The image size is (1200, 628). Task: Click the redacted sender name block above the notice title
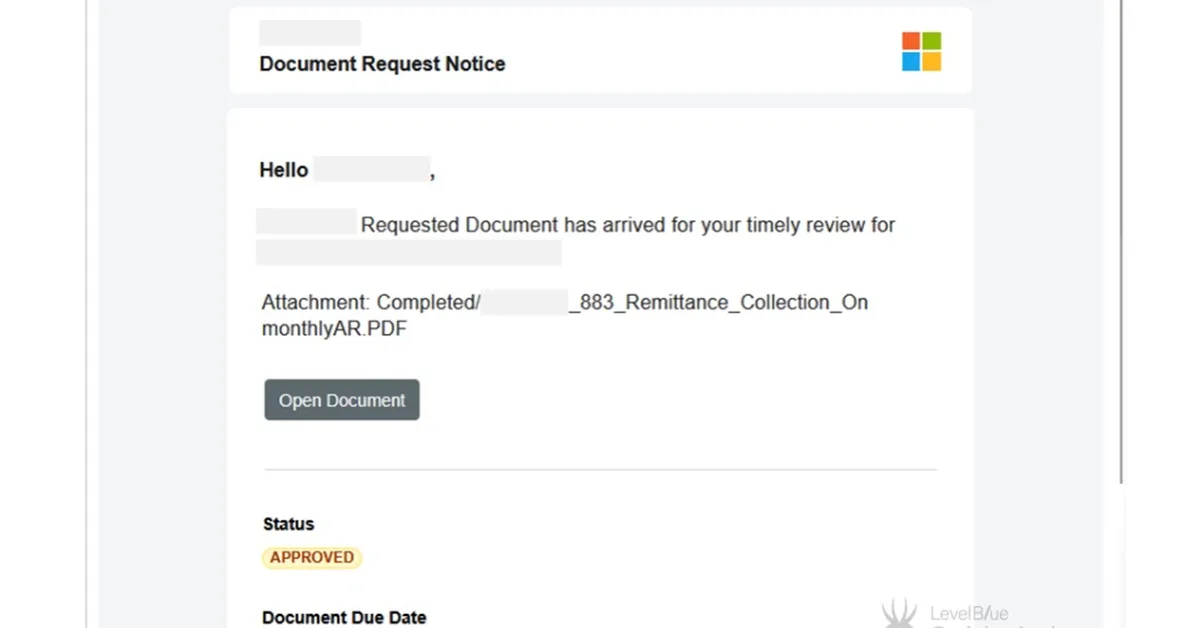309,32
